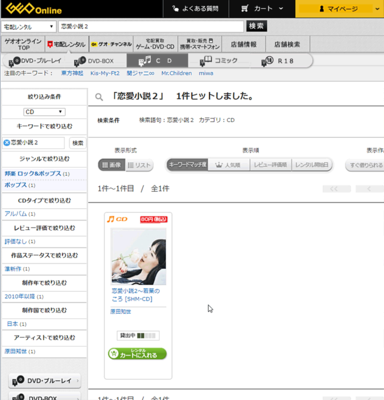Viewport: 384px width, 400px height.
Task: Open the 店舗情報 tab
Action: pyautogui.click(x=244, y=44)
